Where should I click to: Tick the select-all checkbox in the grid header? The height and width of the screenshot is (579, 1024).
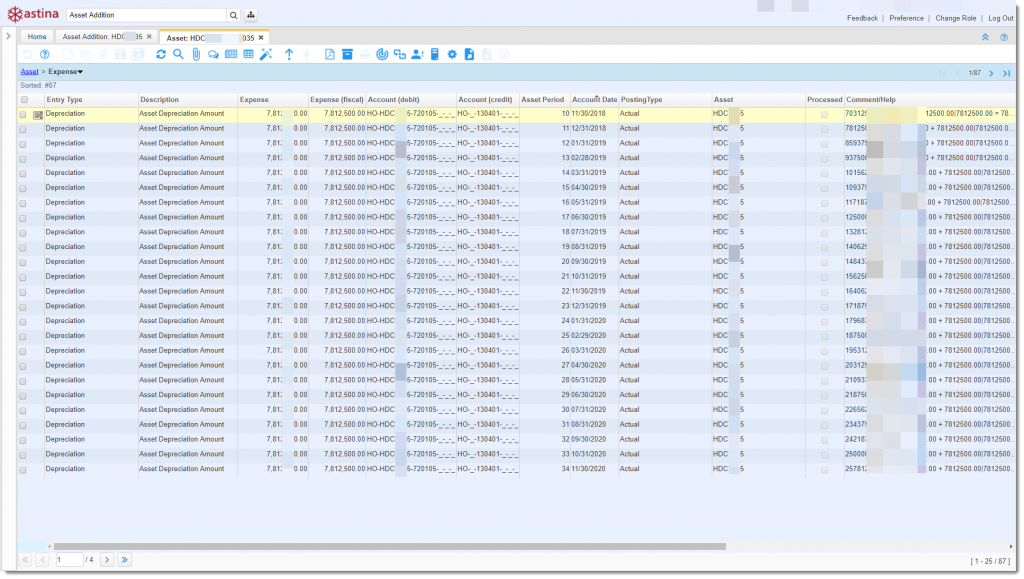tap(24, 100)
